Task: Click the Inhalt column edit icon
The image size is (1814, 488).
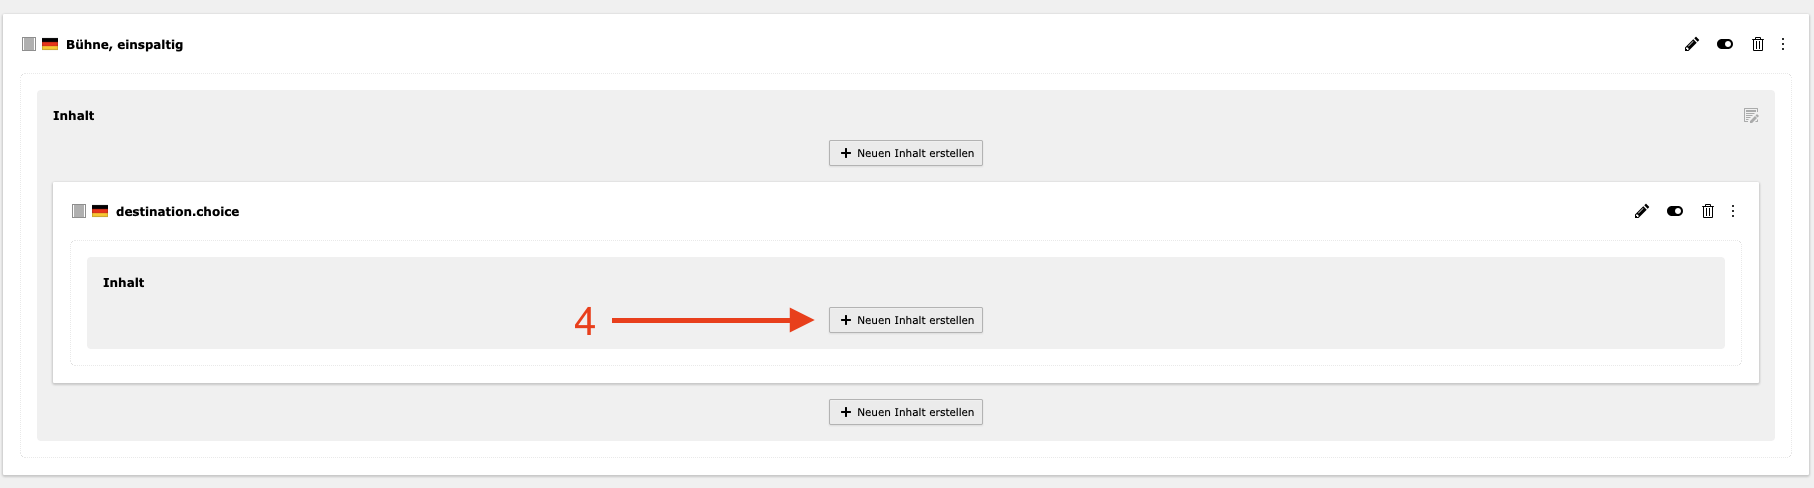Action: 1751,116
